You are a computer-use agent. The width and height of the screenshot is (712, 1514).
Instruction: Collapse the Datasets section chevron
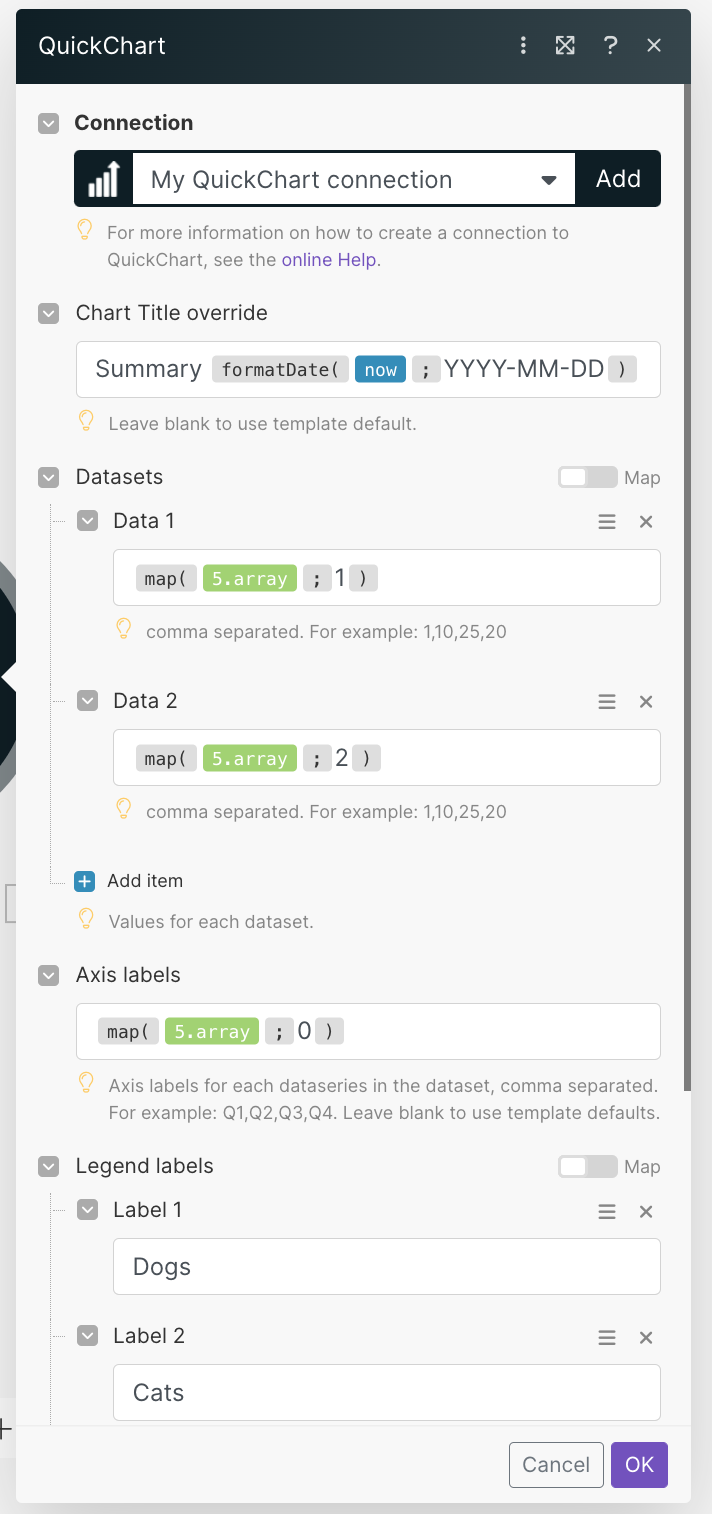pyautogui.click(x=48, y=477)
